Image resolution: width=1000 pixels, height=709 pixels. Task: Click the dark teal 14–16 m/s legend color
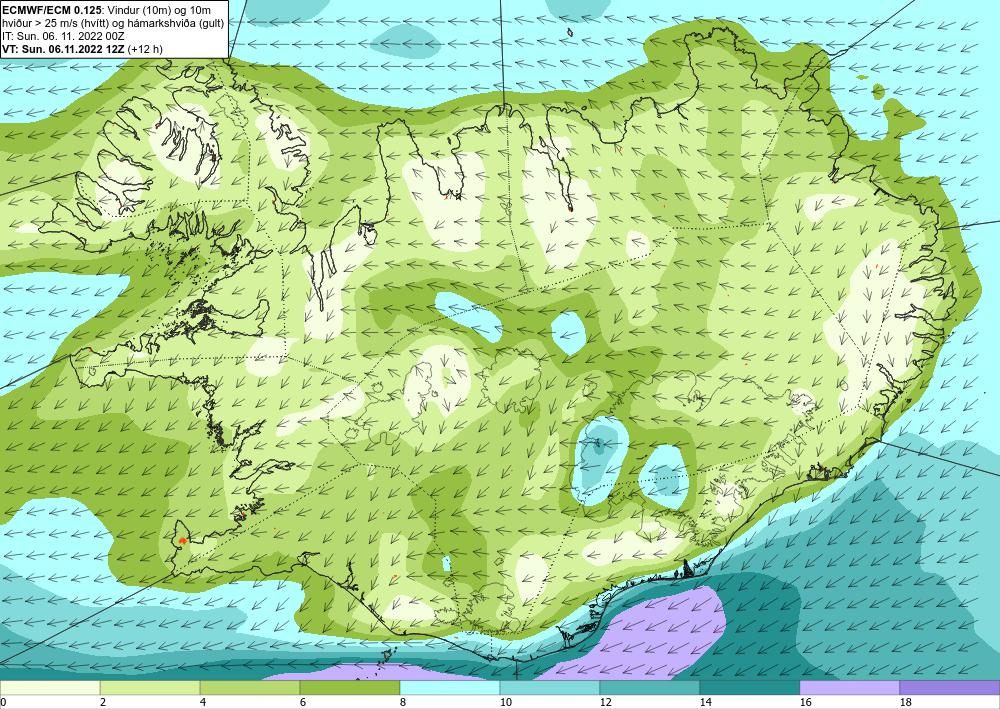[750, 688]
